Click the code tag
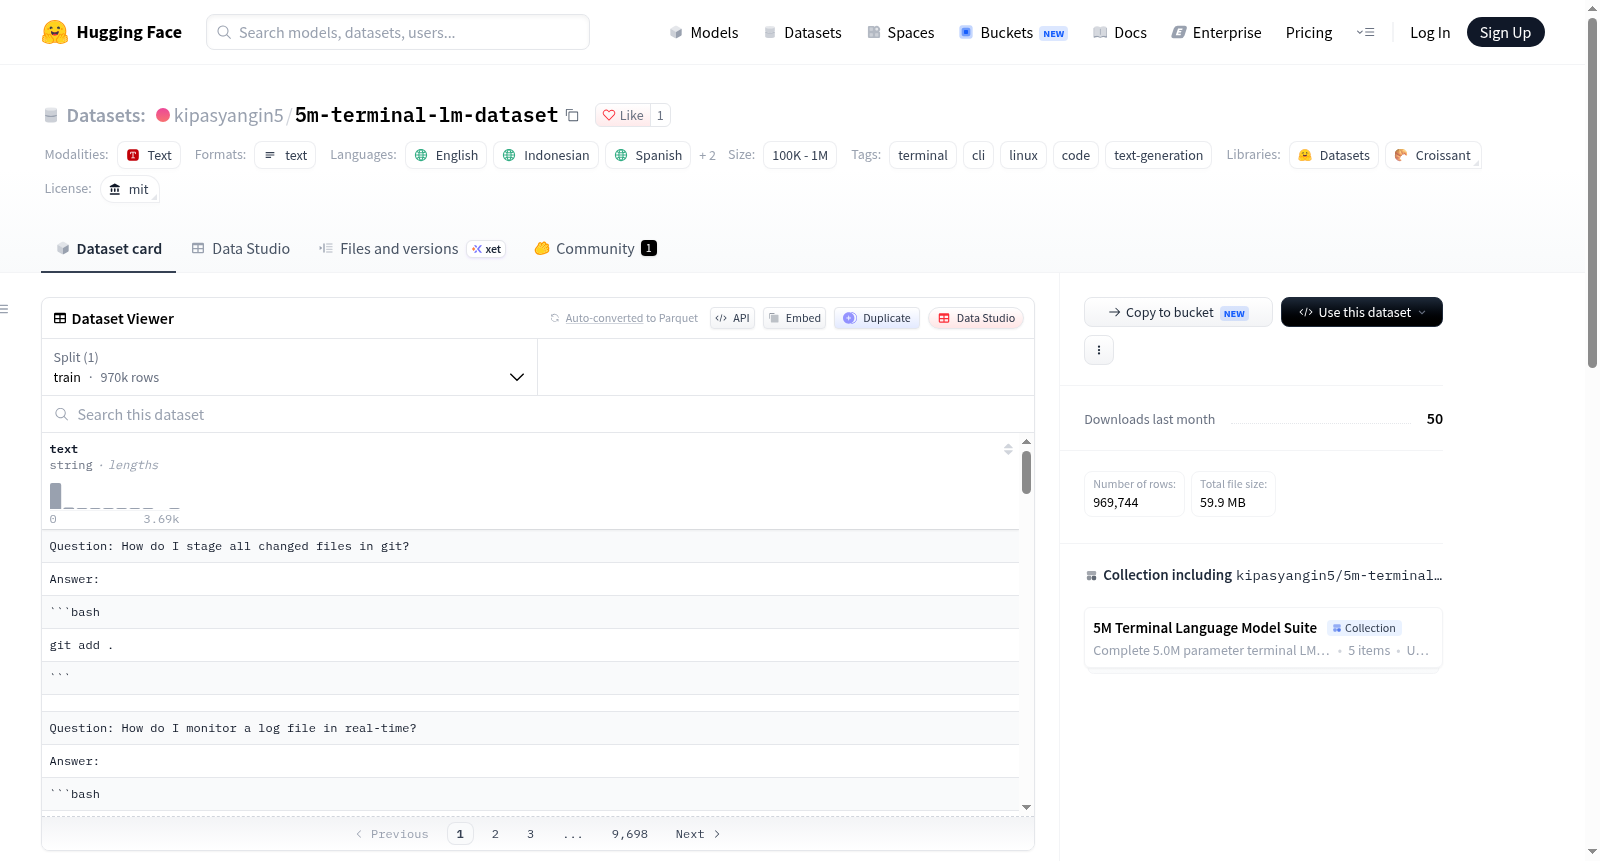 [1076, 155]
